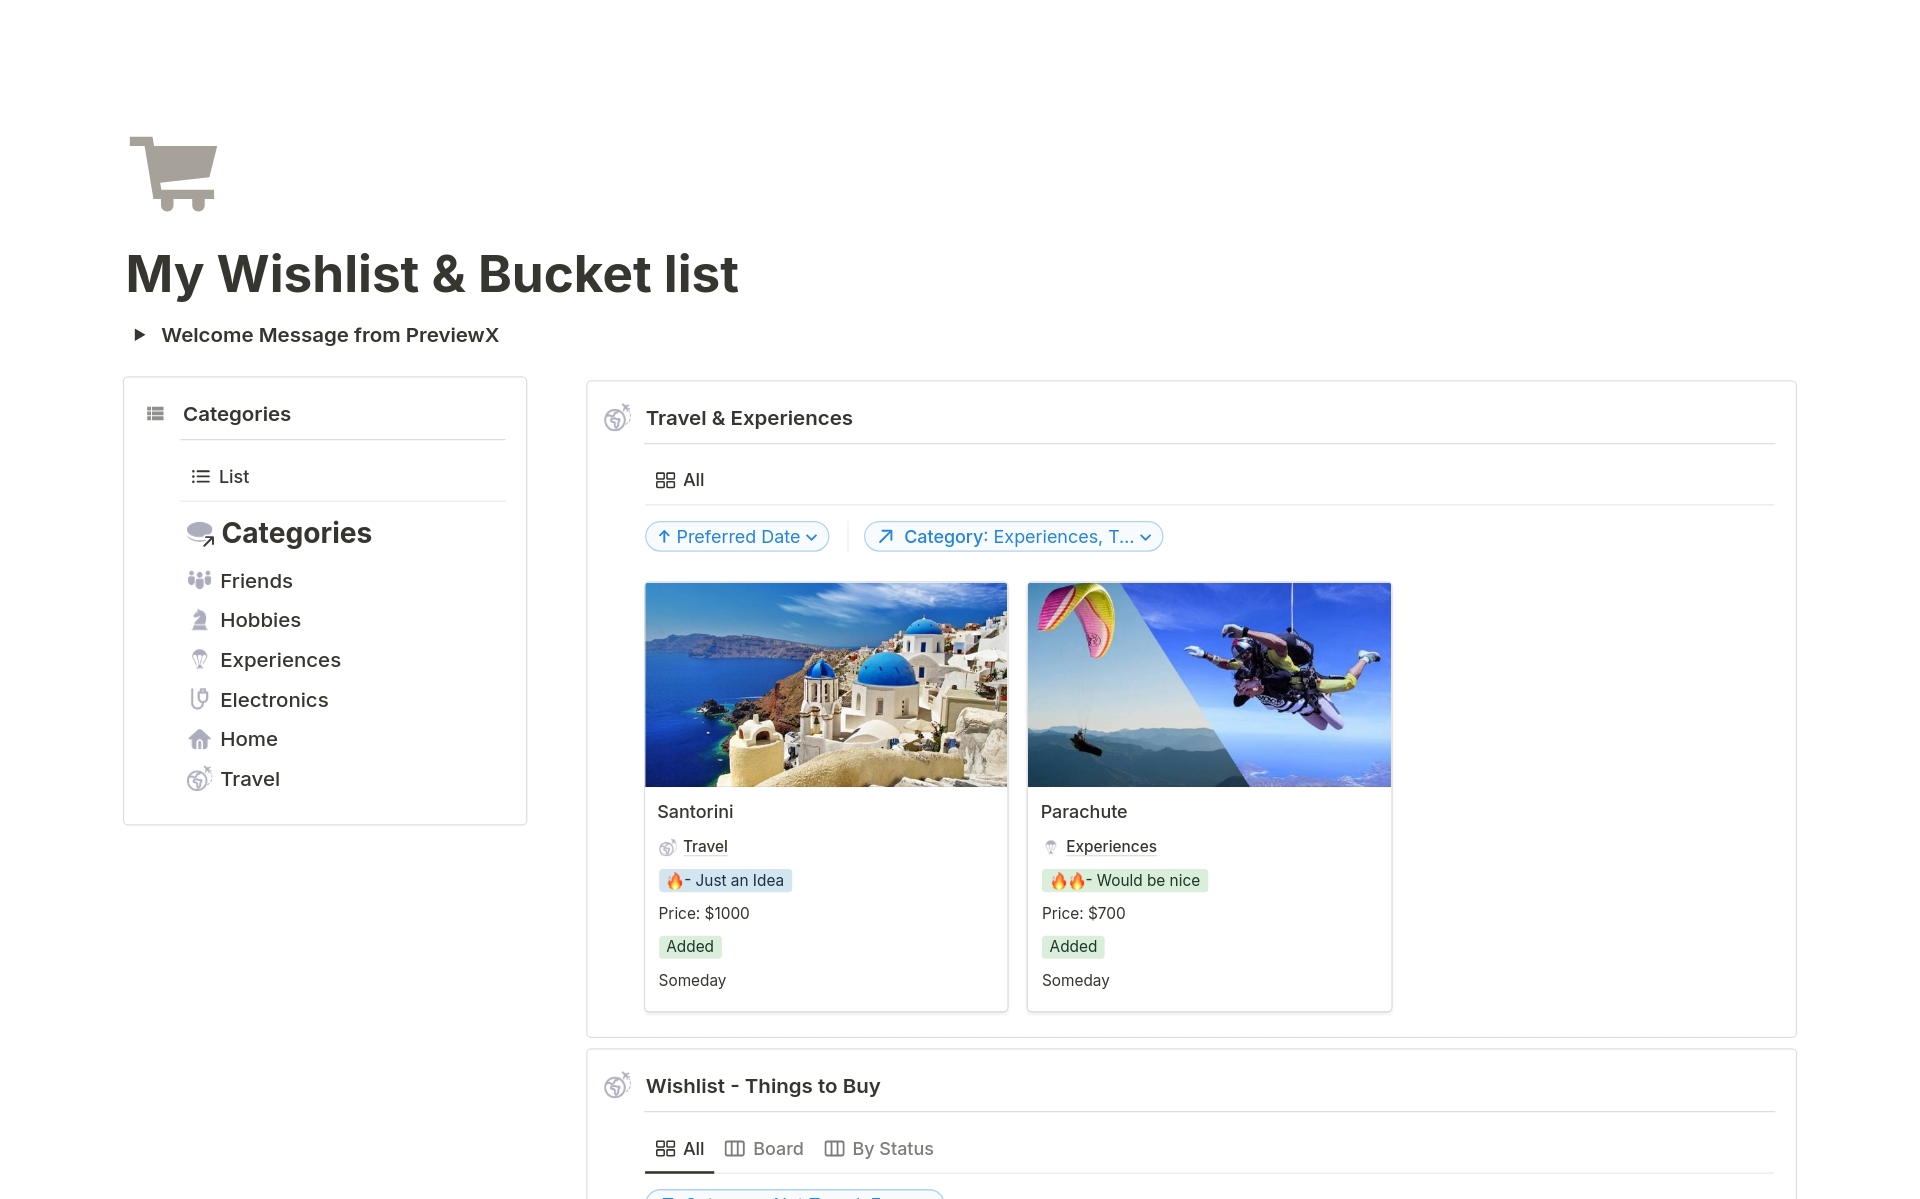Image resolution: width=1920 pixels, height=1199 pixels.
Task: Expand the Welcome Message from PreviewX toggle
Action: coord(140,335)
